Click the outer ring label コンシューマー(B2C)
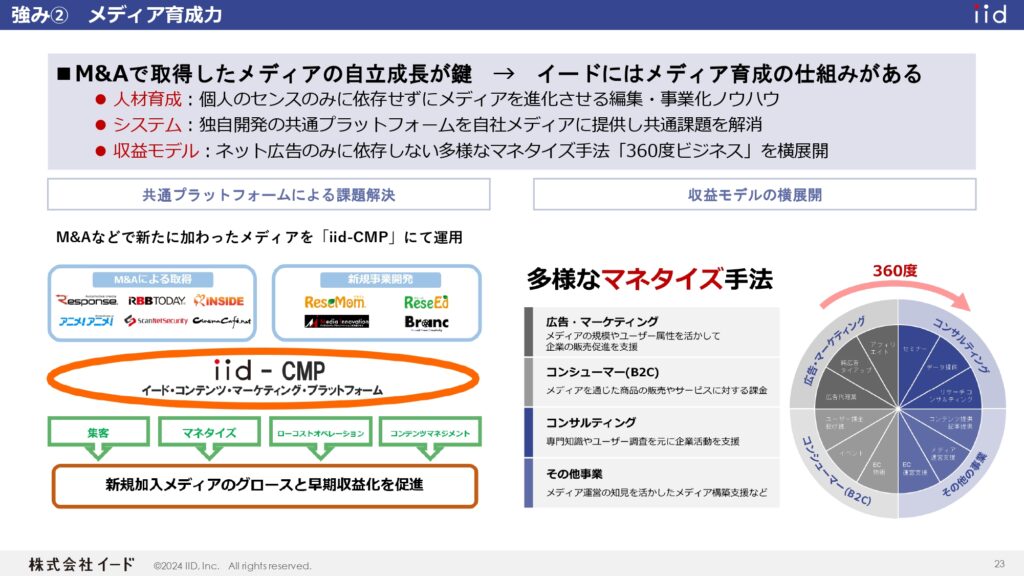 coord(836,472)
